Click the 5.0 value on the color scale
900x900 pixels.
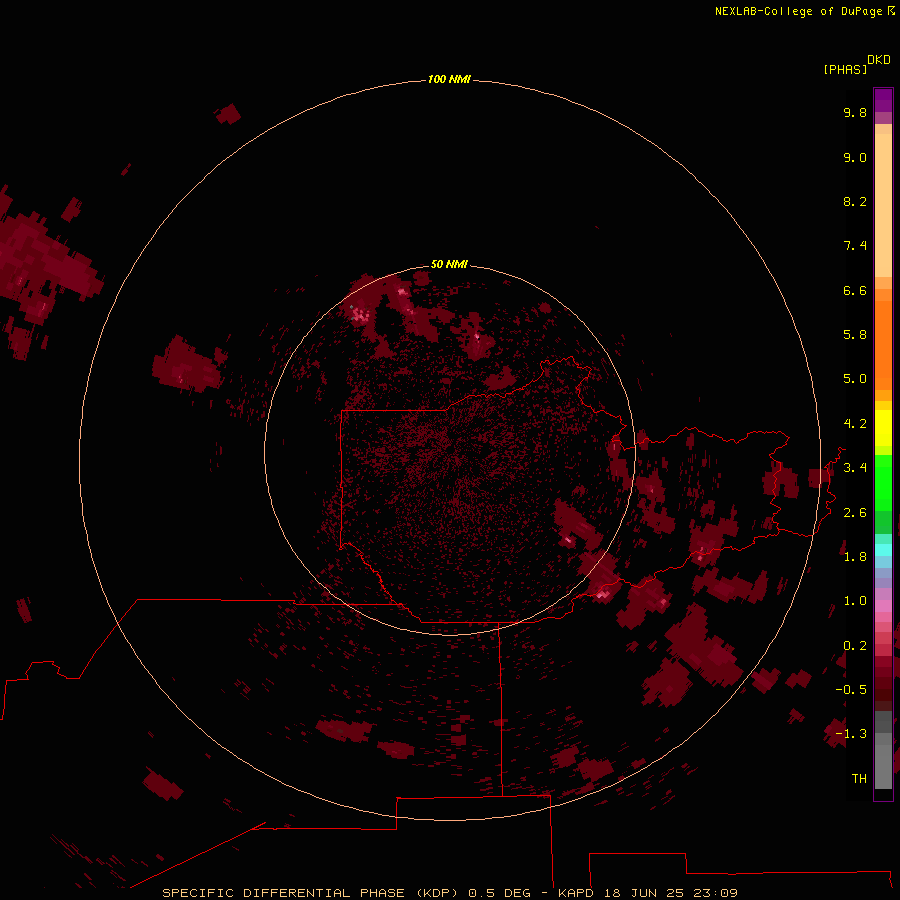[855, 379]
